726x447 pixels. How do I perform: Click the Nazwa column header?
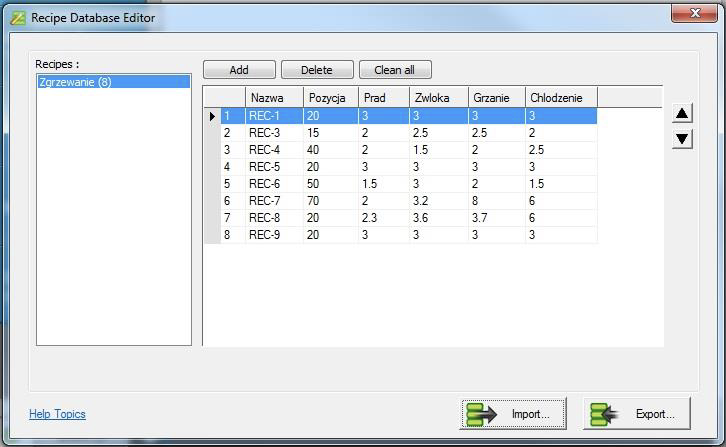pos(273,98)
